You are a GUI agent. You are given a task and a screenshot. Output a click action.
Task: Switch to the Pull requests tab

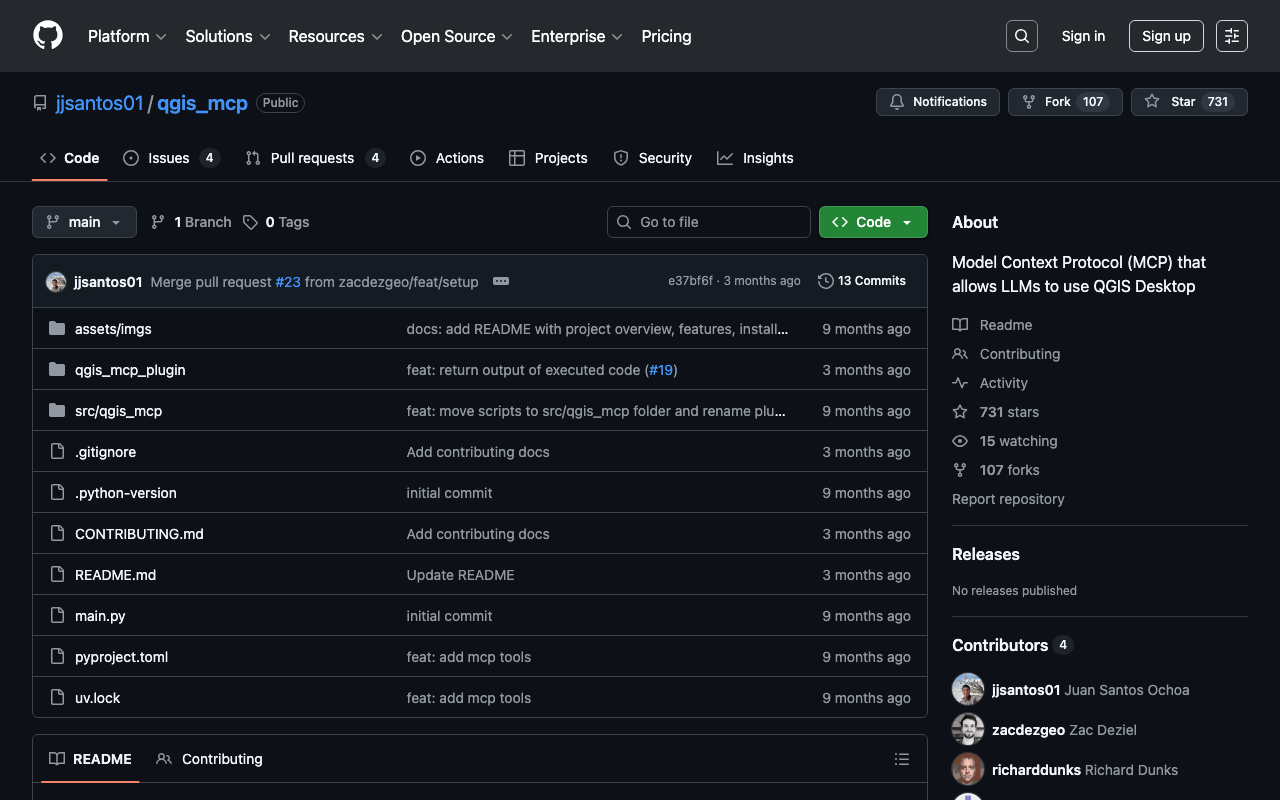[313, 158]
